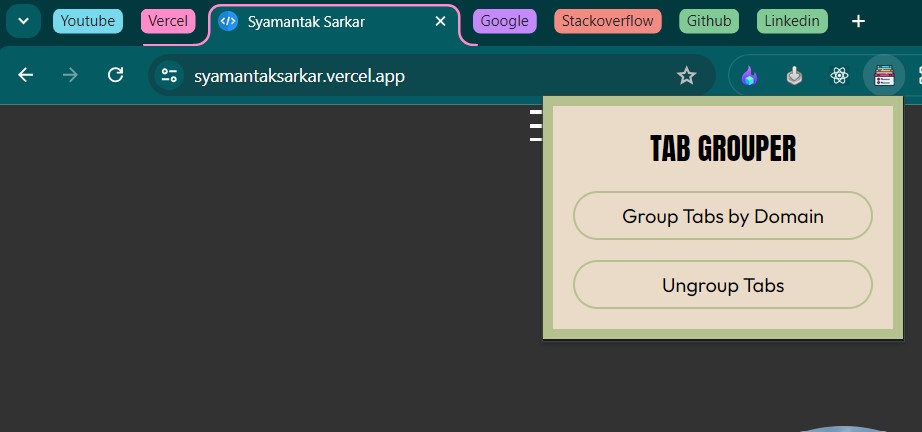
Task: Expand the Google tab group
Action: [x=505, y=21]
